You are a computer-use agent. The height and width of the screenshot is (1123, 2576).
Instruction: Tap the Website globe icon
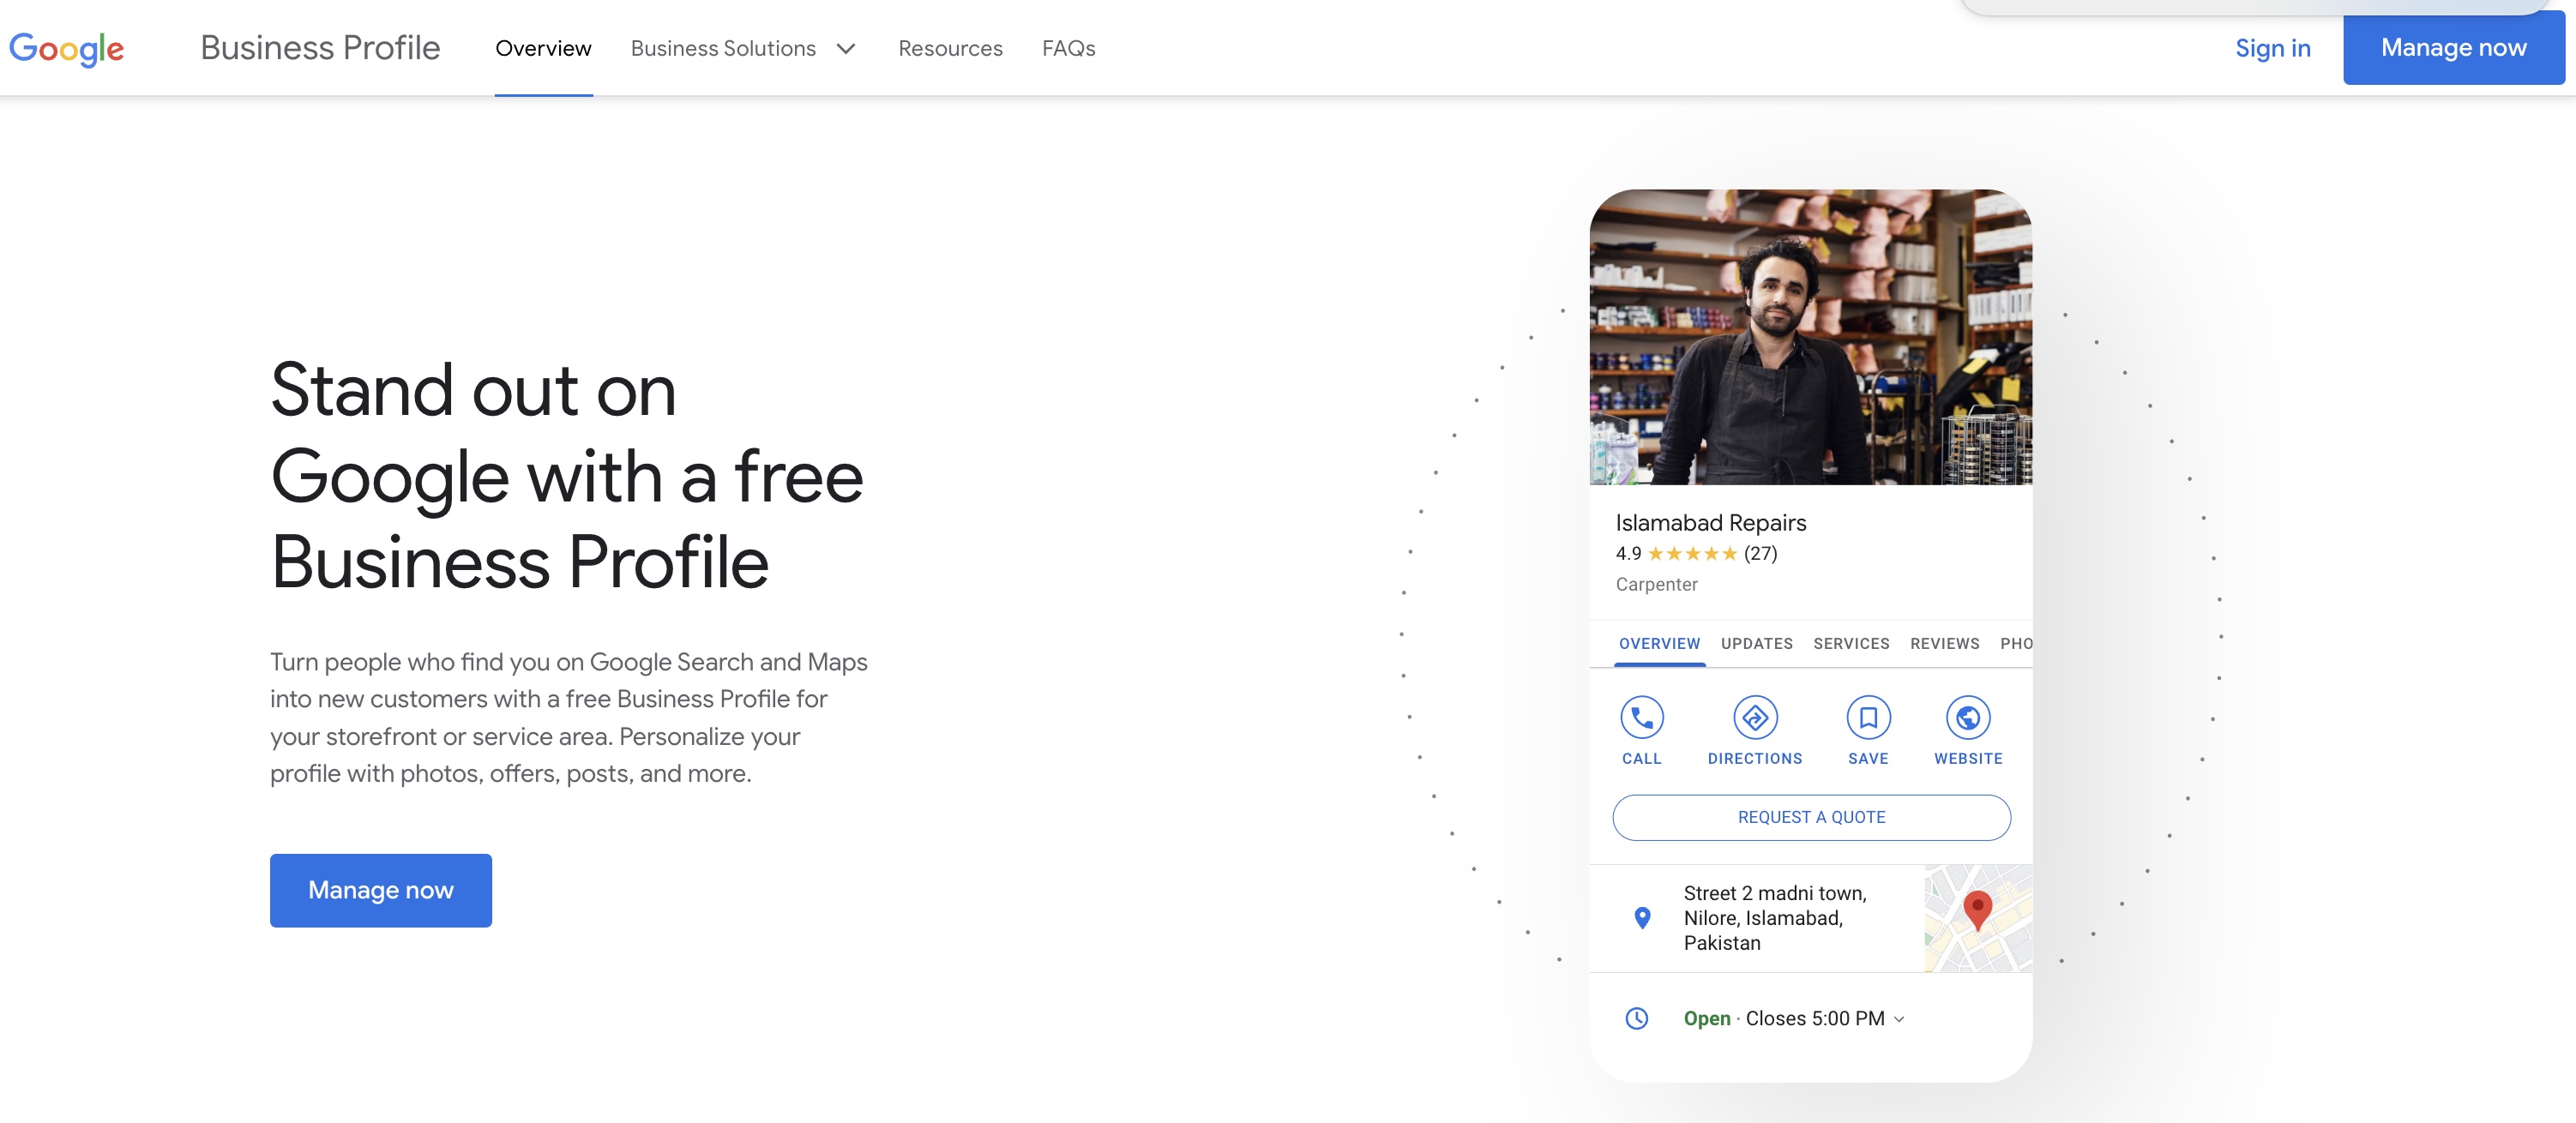(1967, 717)
